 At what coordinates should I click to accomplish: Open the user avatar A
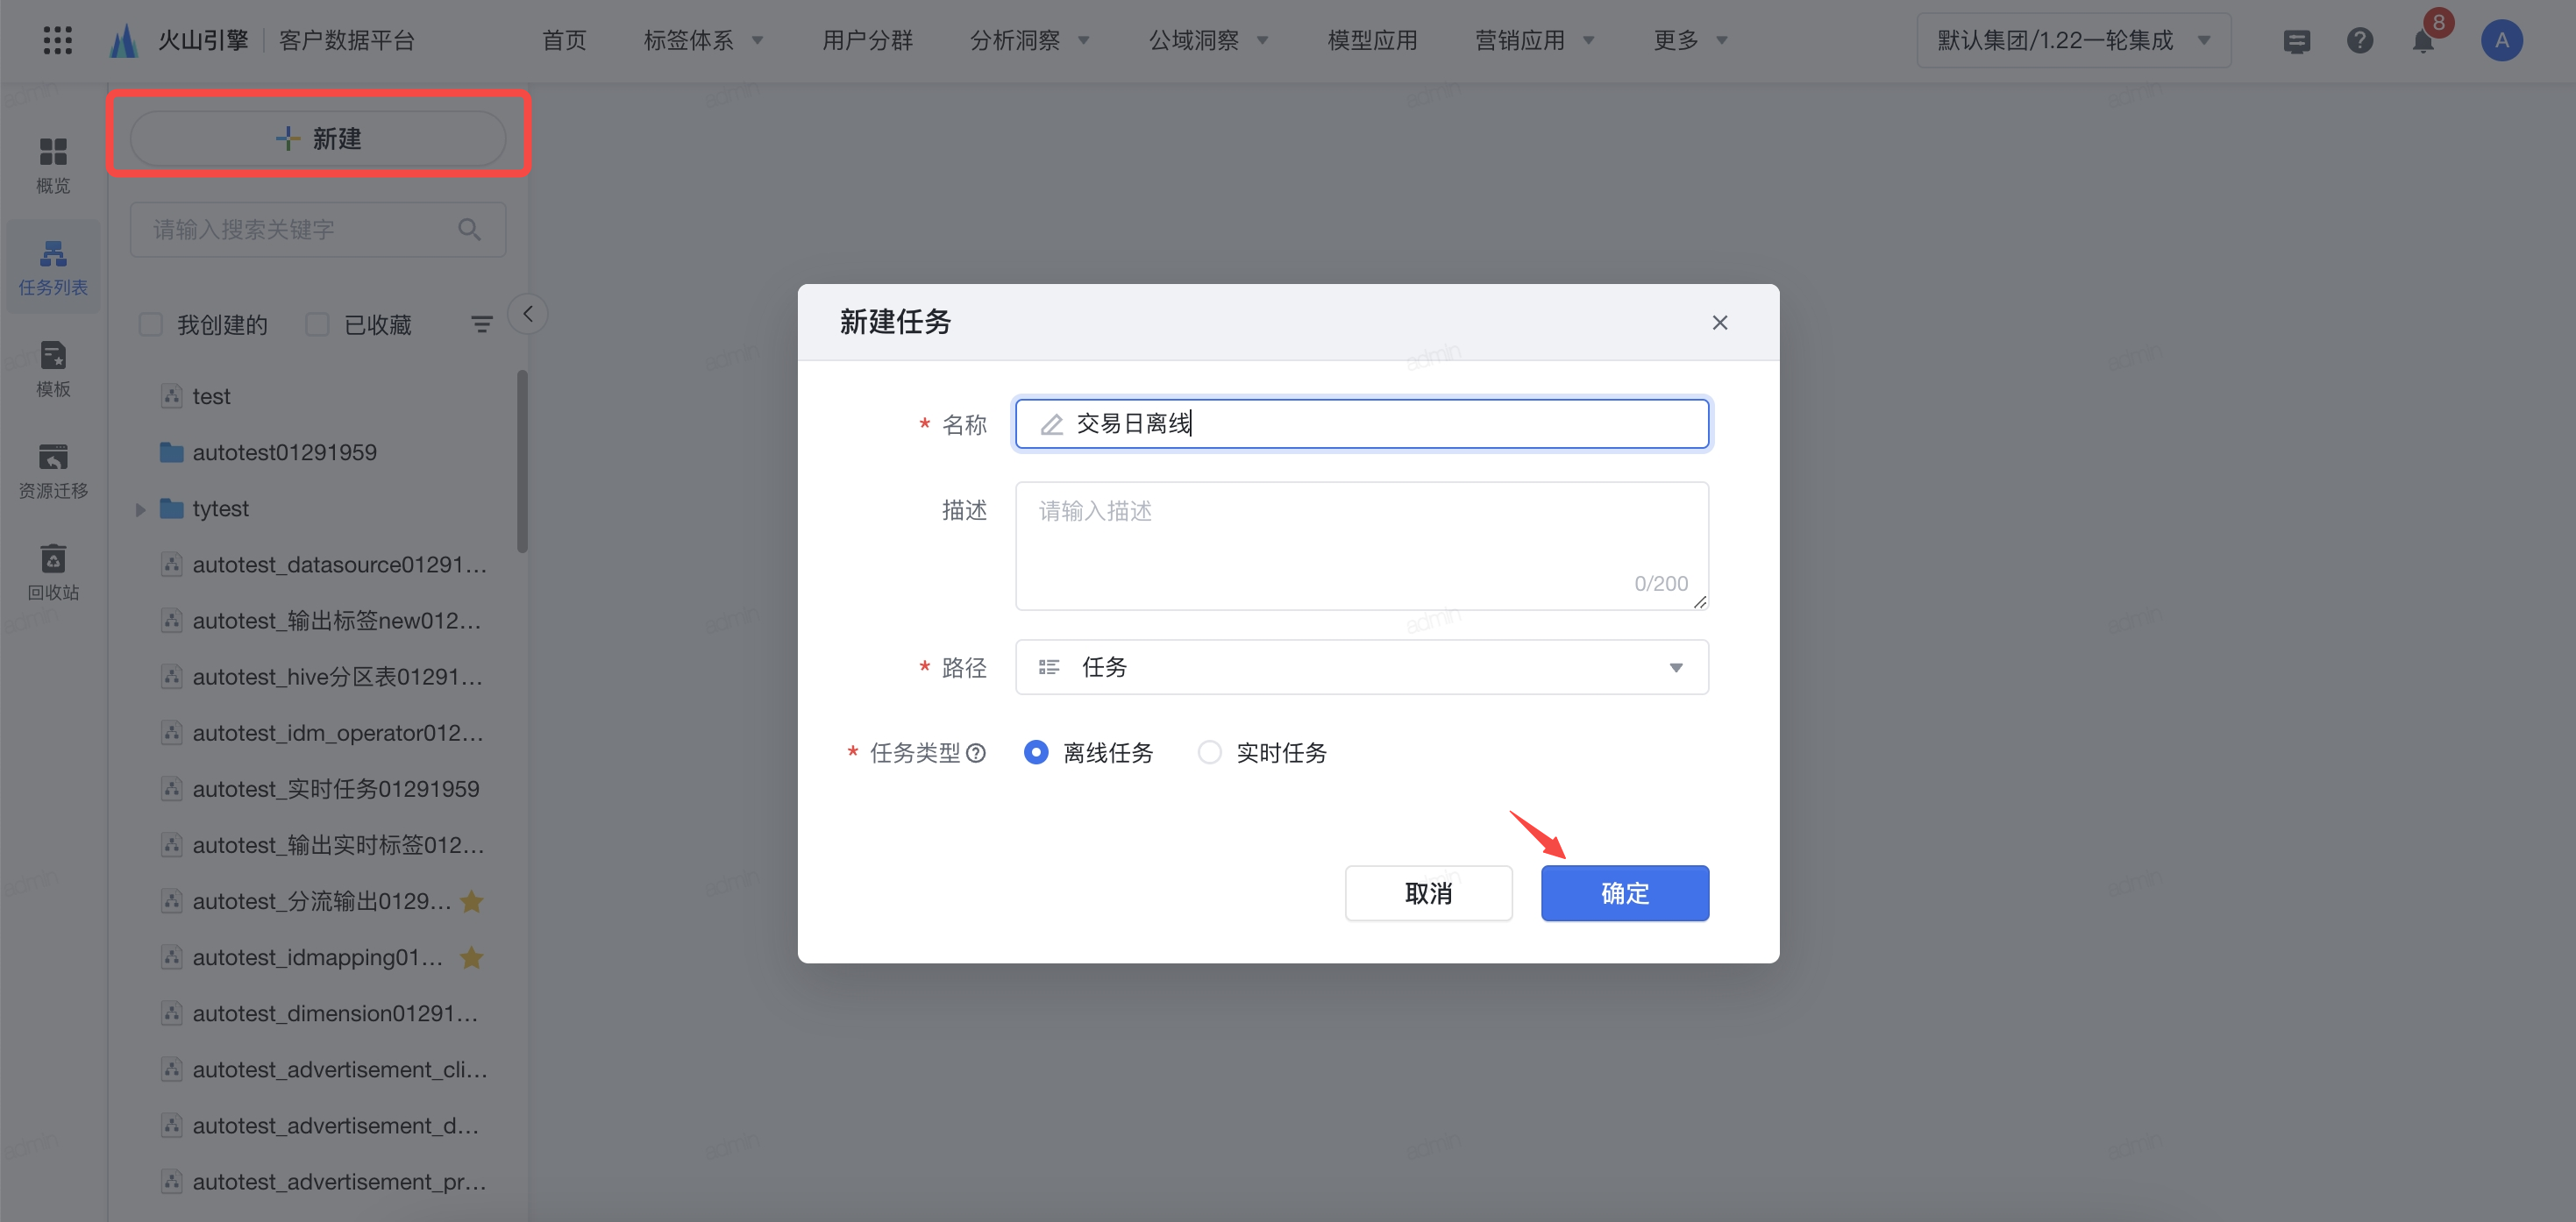click(x=2501, y=41)
